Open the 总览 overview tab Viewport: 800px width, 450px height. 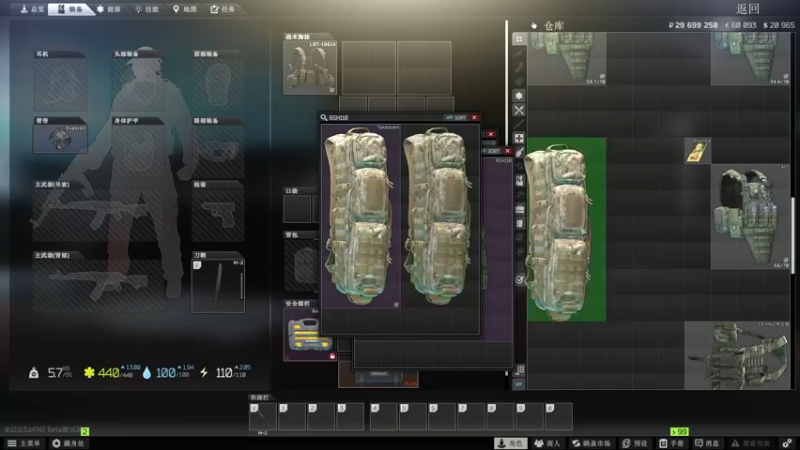32,9
